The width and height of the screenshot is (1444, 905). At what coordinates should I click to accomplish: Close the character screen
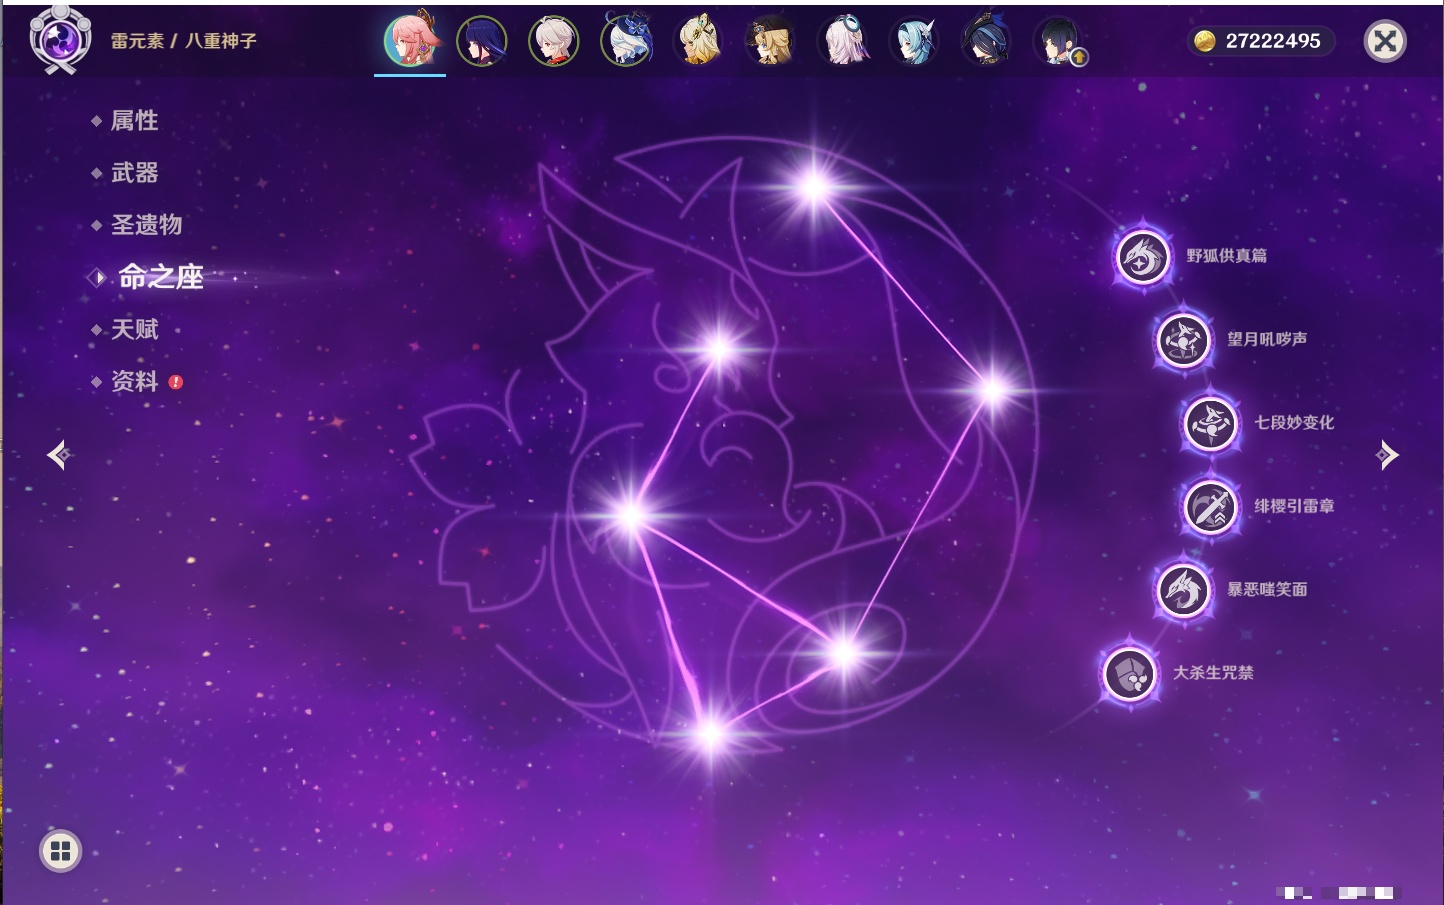click(1385, 41)
